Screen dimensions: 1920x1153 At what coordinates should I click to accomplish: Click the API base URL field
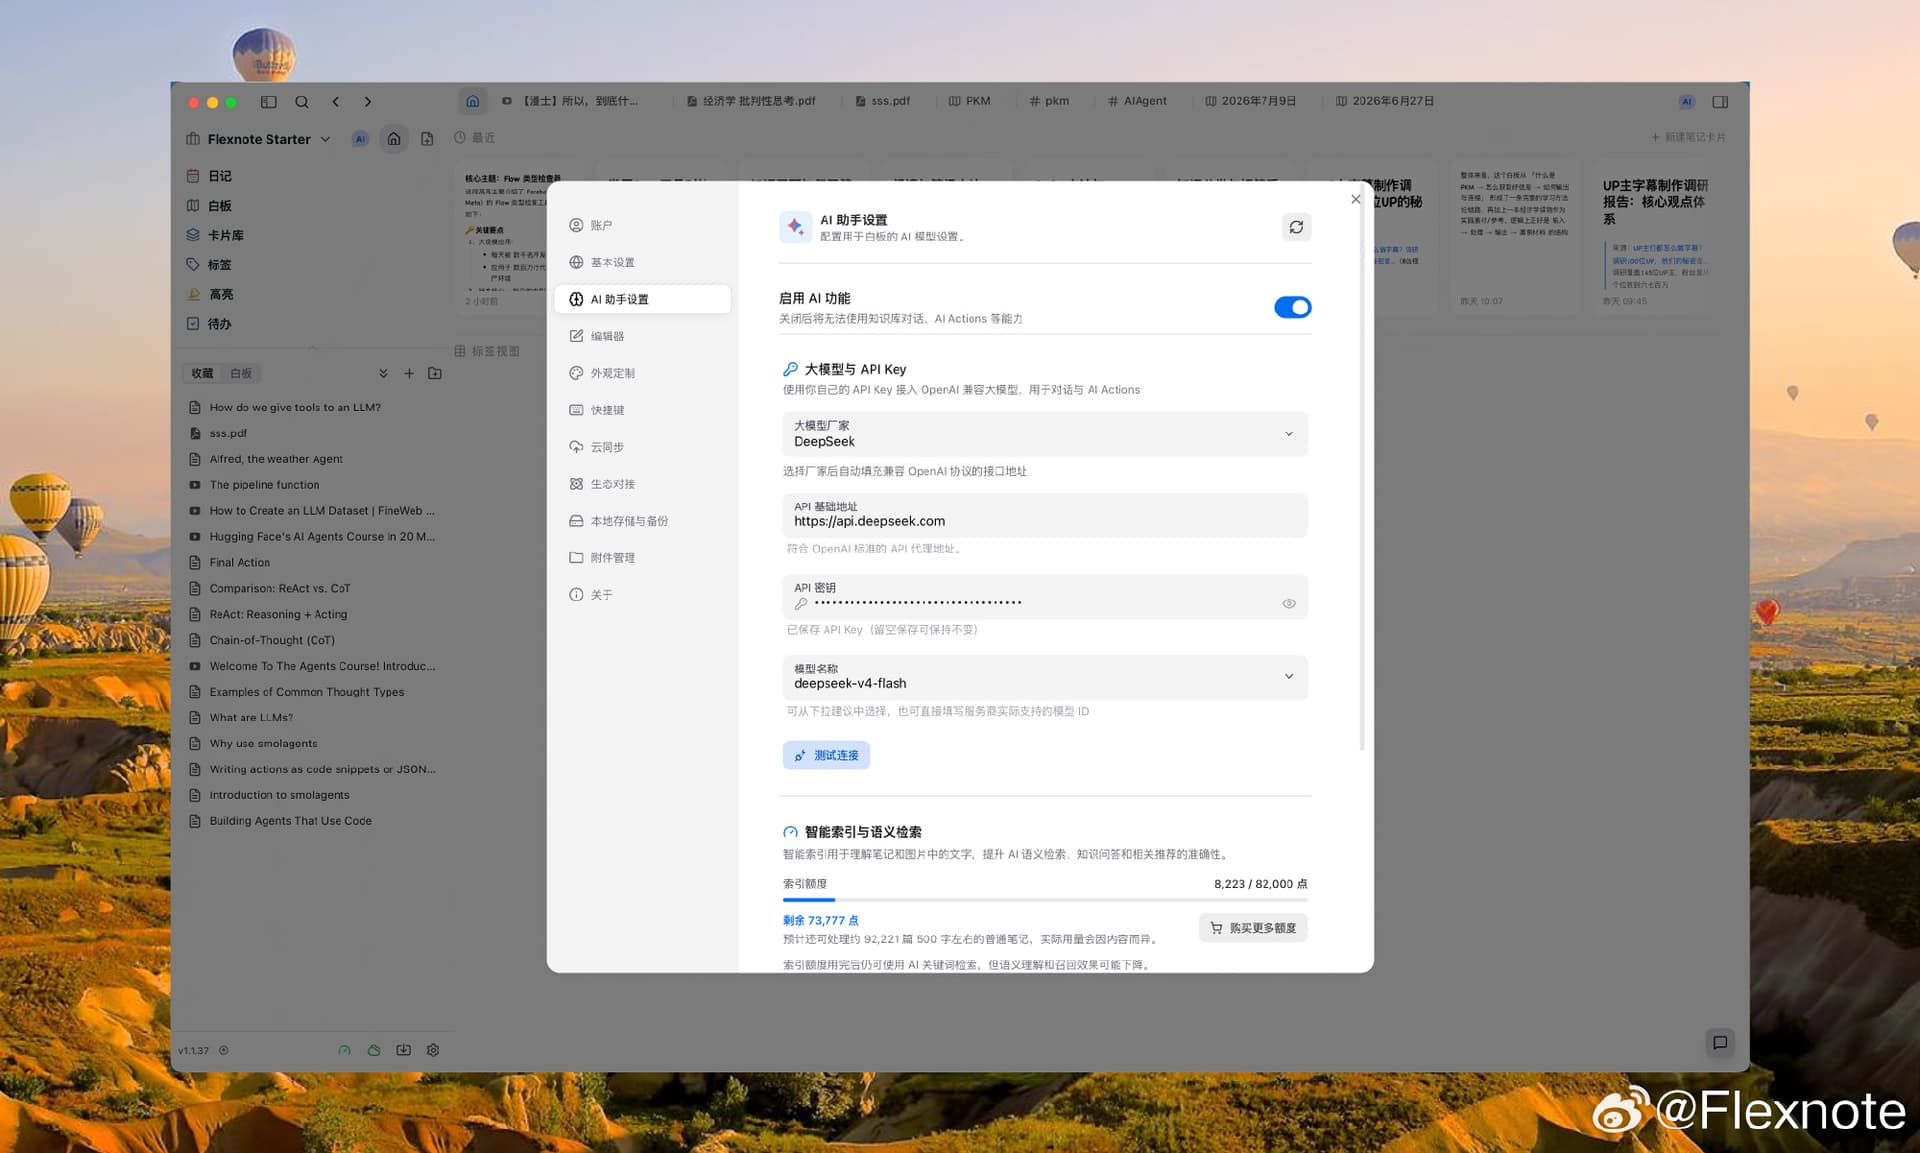[1045, 515]
